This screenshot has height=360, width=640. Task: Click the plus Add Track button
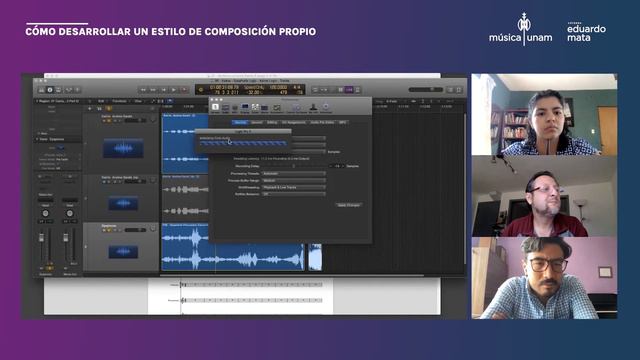click(90, 109)
